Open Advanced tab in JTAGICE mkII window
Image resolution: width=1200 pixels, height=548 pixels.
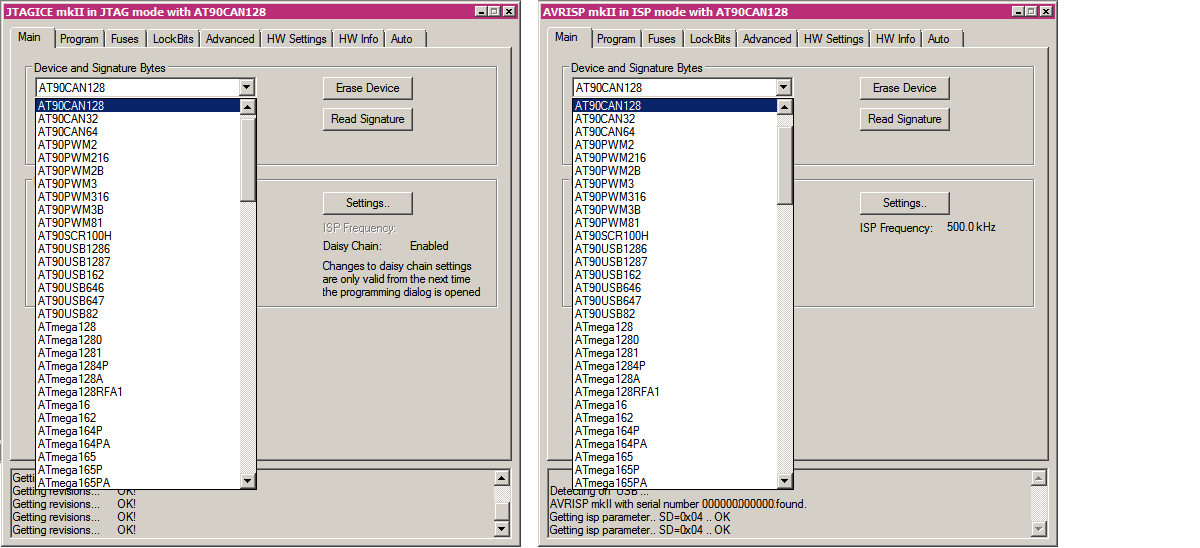click(230, 39)
